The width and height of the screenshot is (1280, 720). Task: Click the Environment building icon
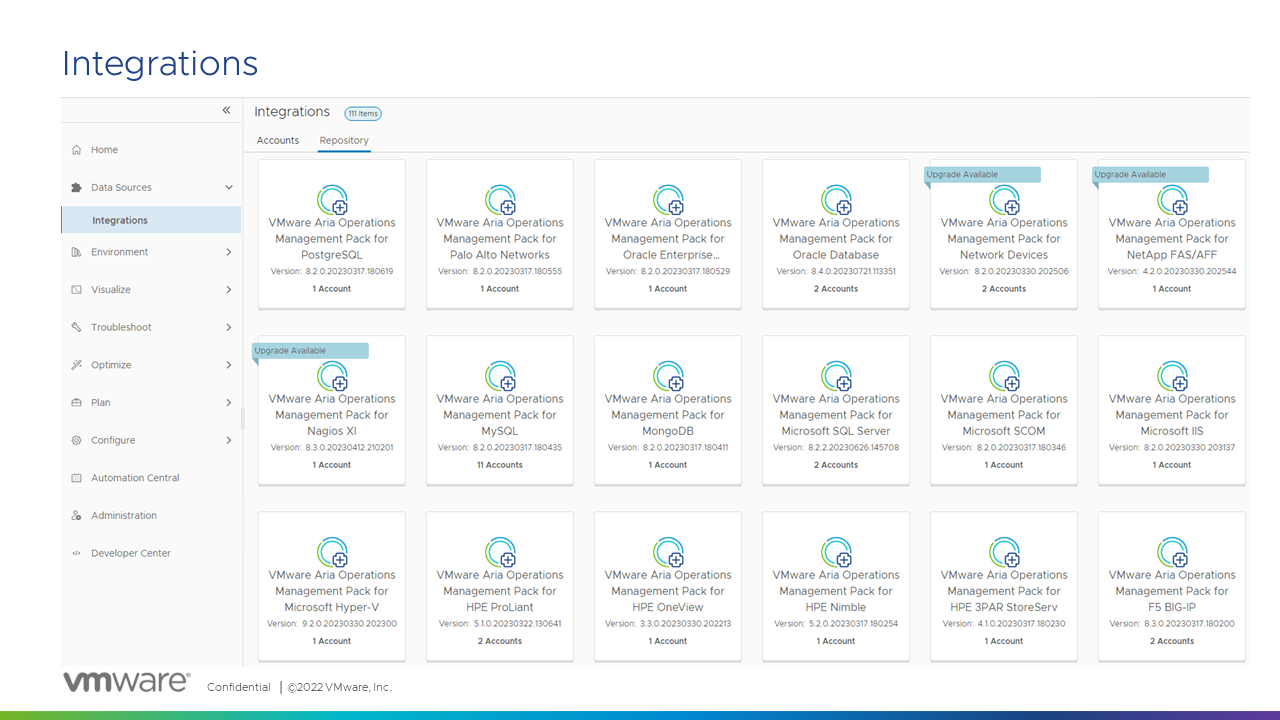pyautogui.click(x=77, y=253)
